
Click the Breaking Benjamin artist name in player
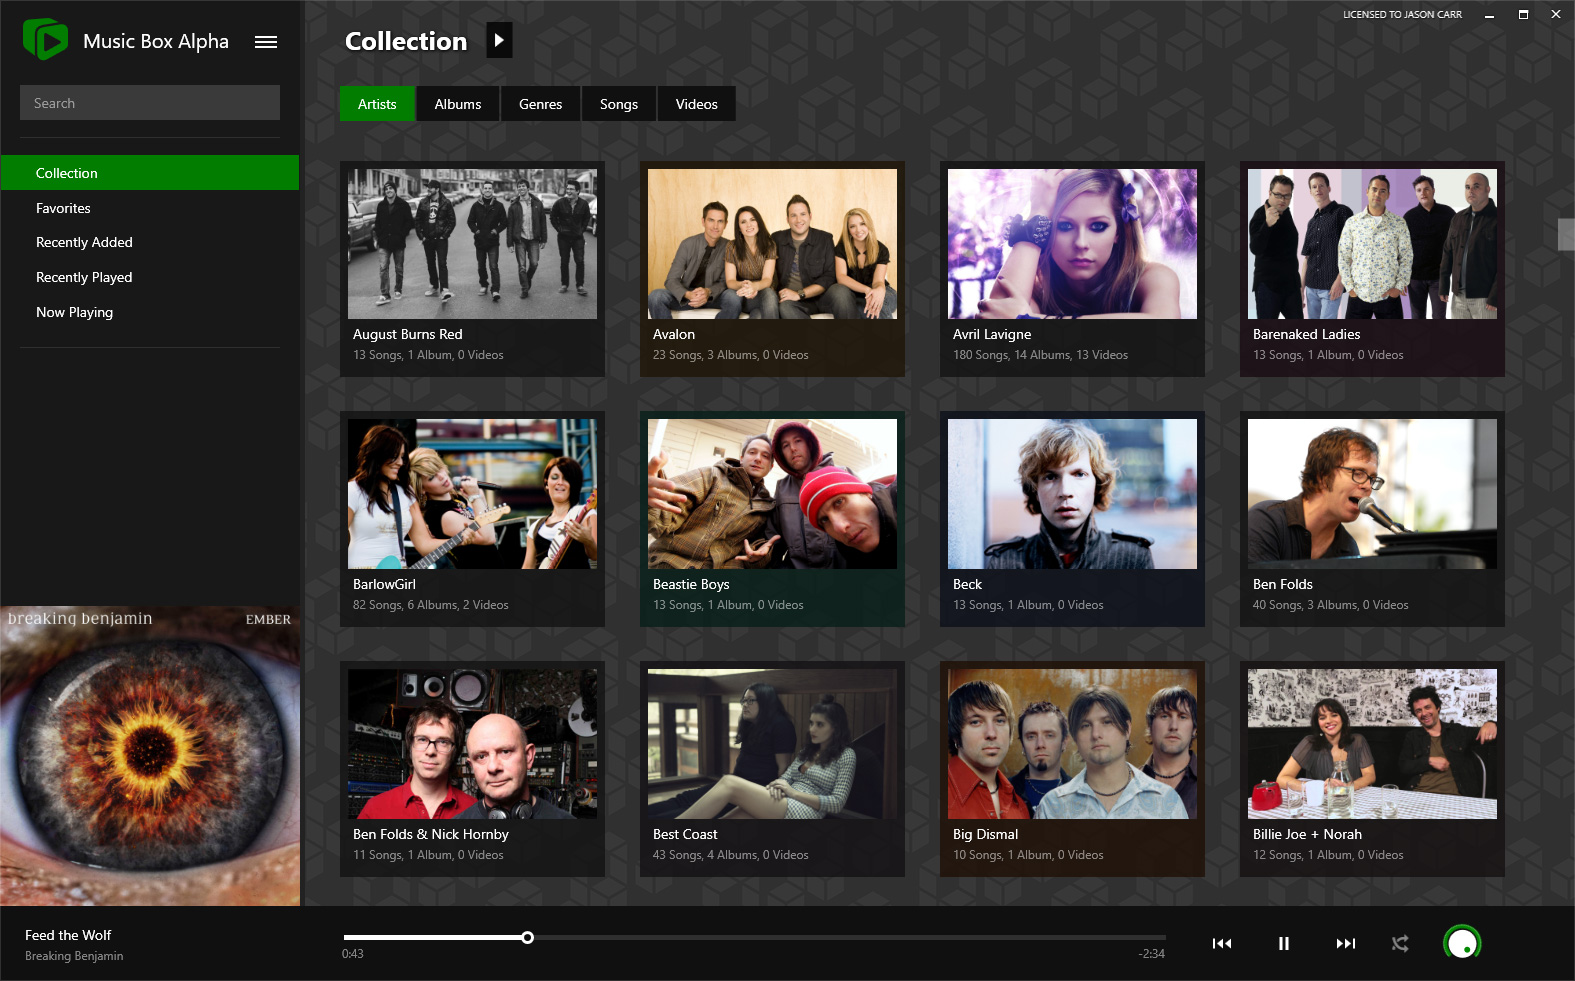click(74, 956)
